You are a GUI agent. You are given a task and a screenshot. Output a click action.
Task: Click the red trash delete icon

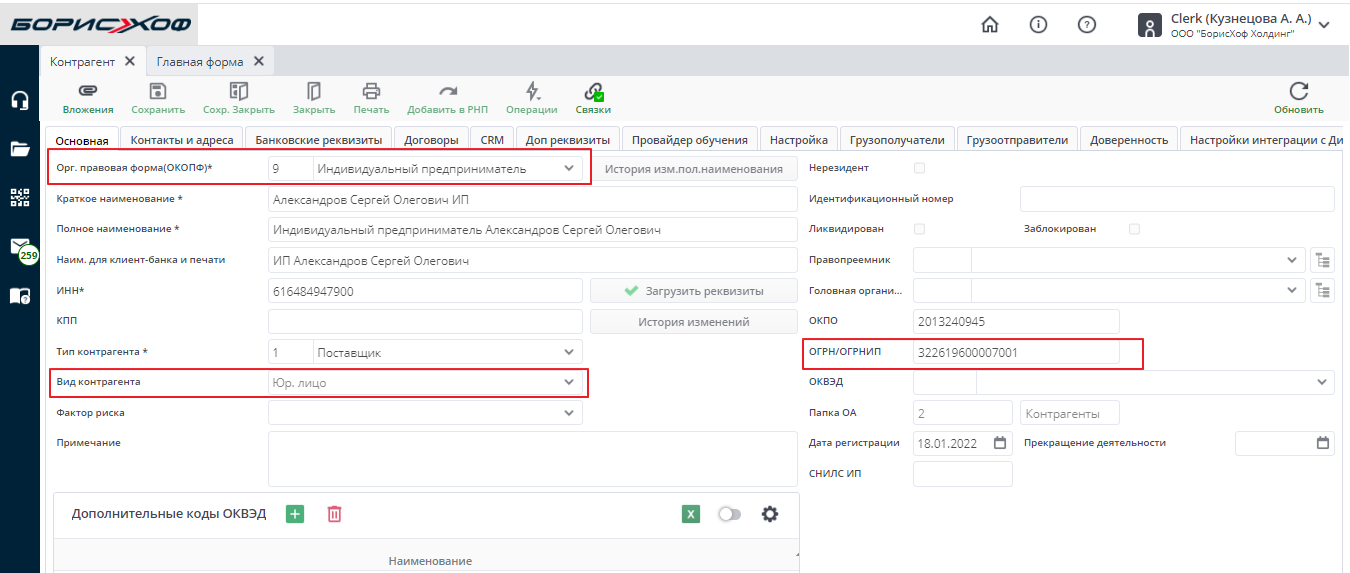335,514
